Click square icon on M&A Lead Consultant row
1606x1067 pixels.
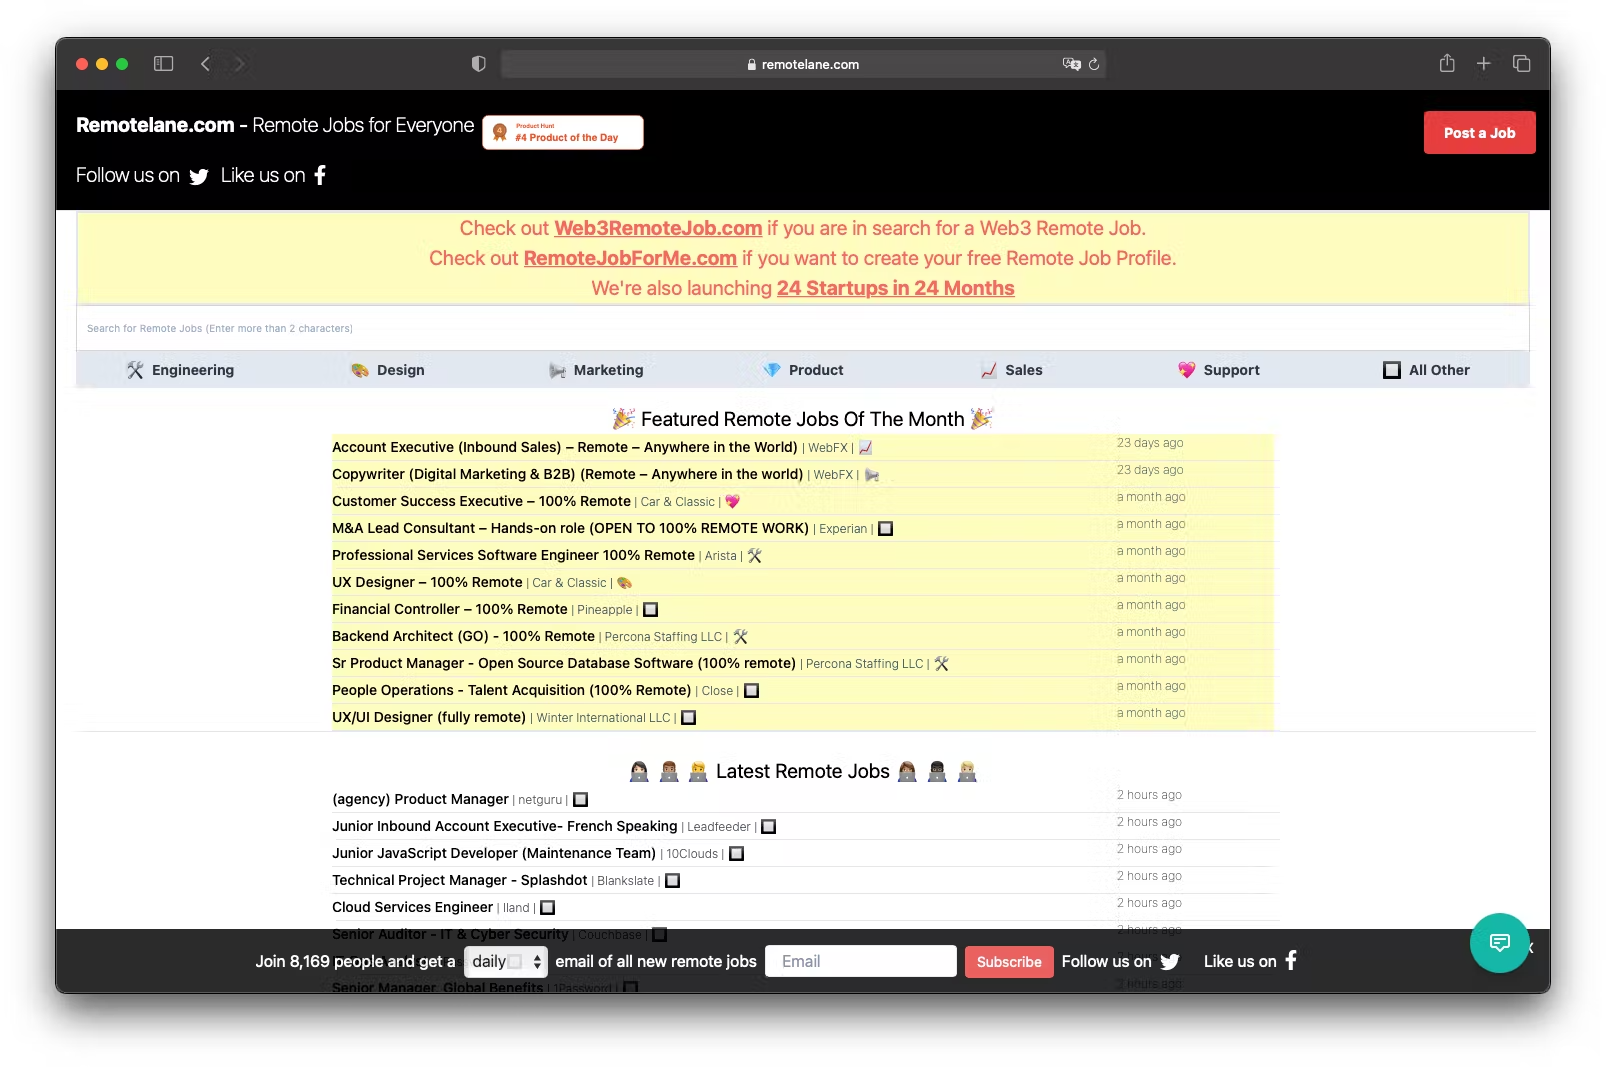[886, 529]
